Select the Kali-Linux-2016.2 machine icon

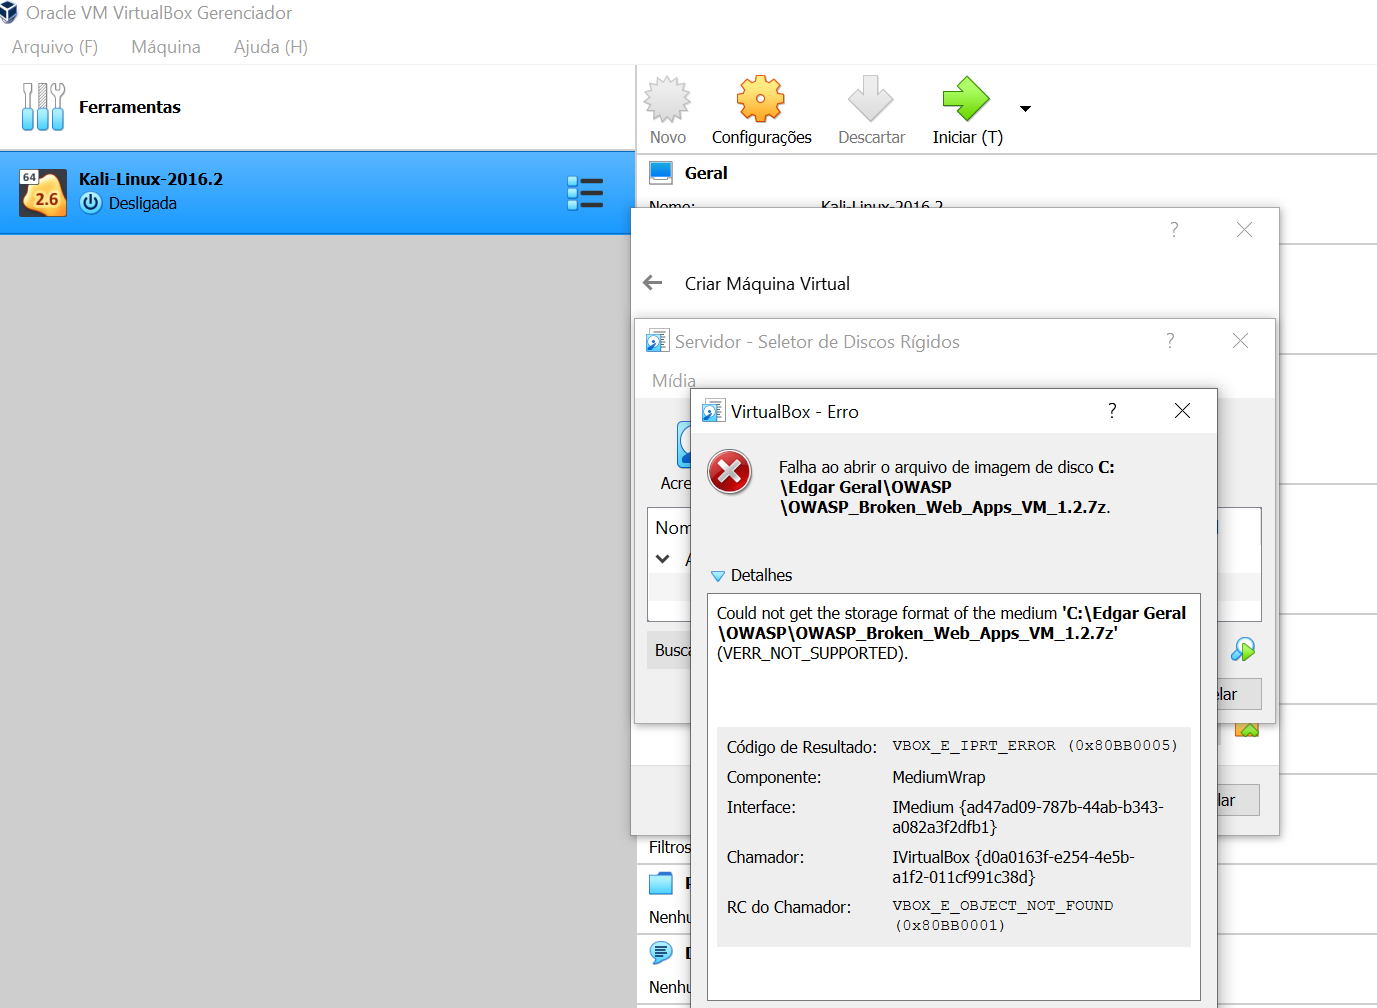coord(44,193)
